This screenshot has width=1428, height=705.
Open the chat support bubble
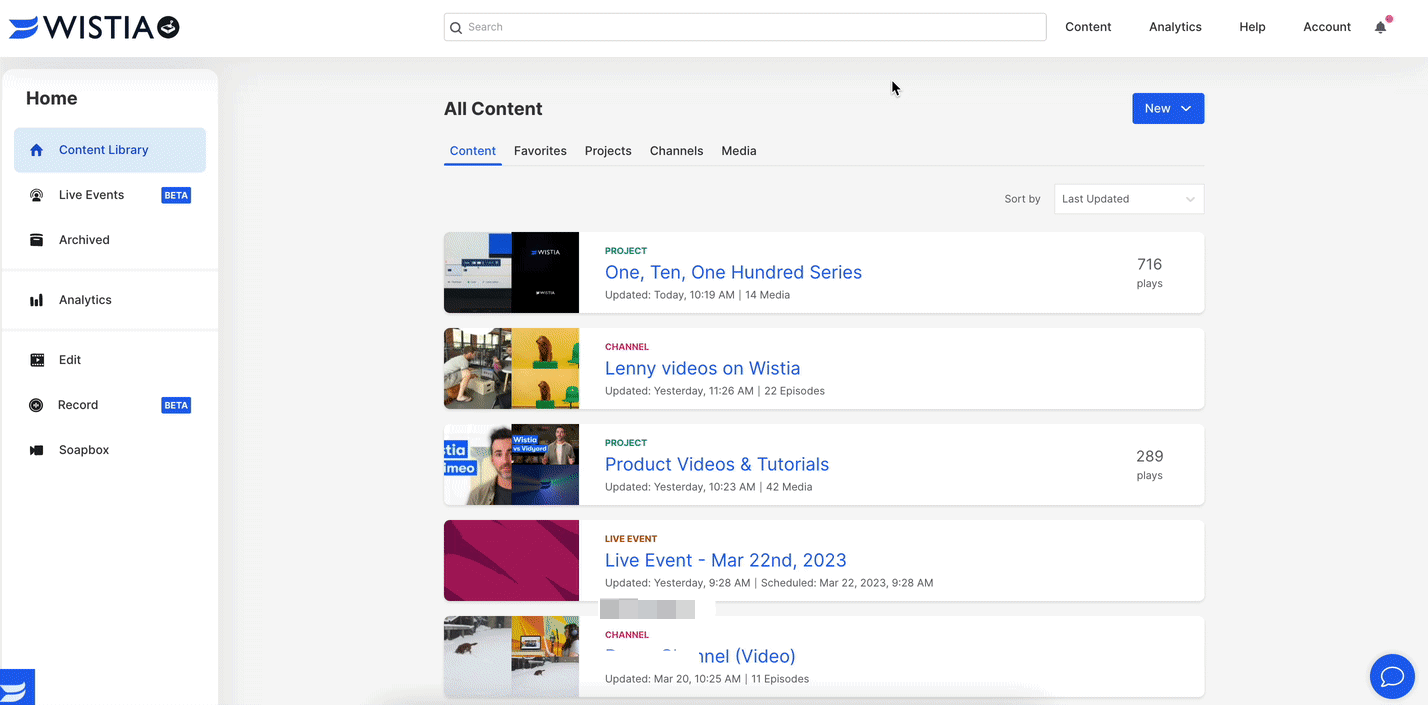tap(1392, 677)
